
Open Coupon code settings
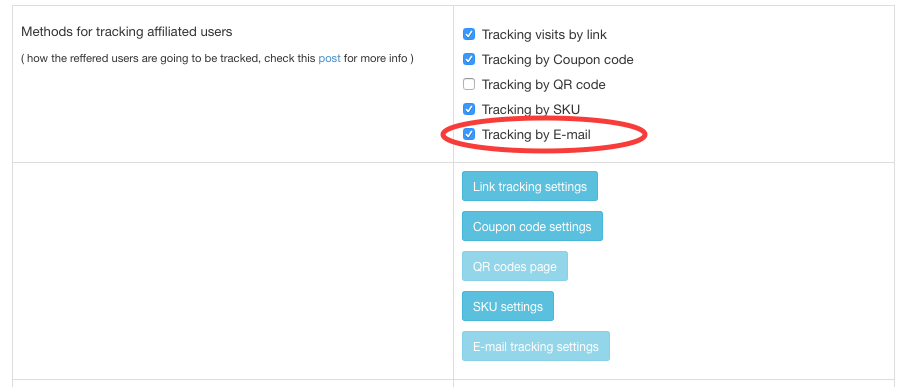[532, 227]
